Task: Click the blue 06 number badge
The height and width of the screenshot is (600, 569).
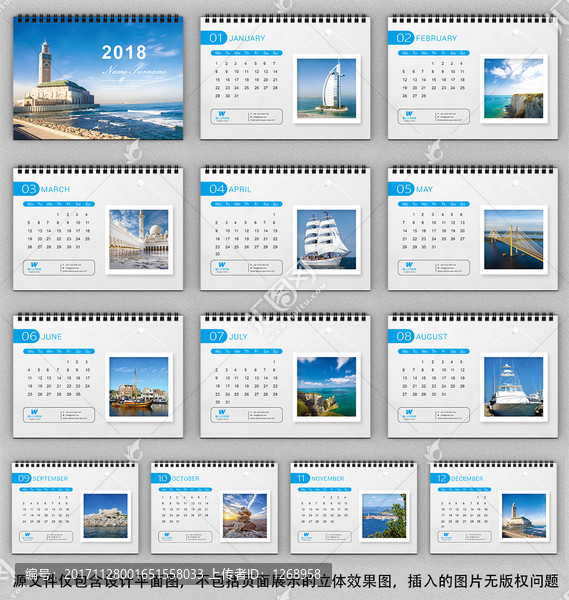Action: coord(26,336)
